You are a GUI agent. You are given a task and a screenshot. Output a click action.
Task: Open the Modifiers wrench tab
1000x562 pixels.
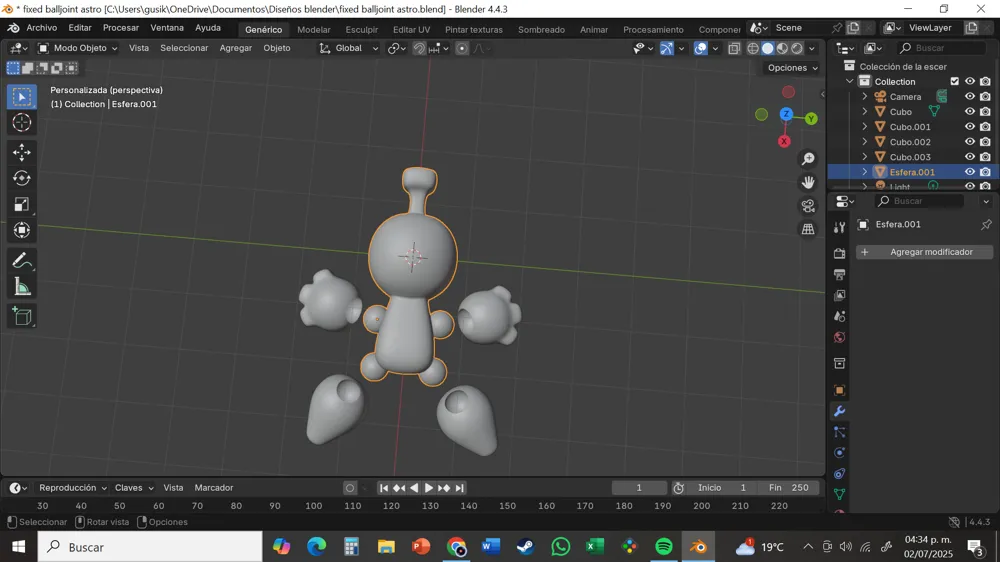coord(839,411)
